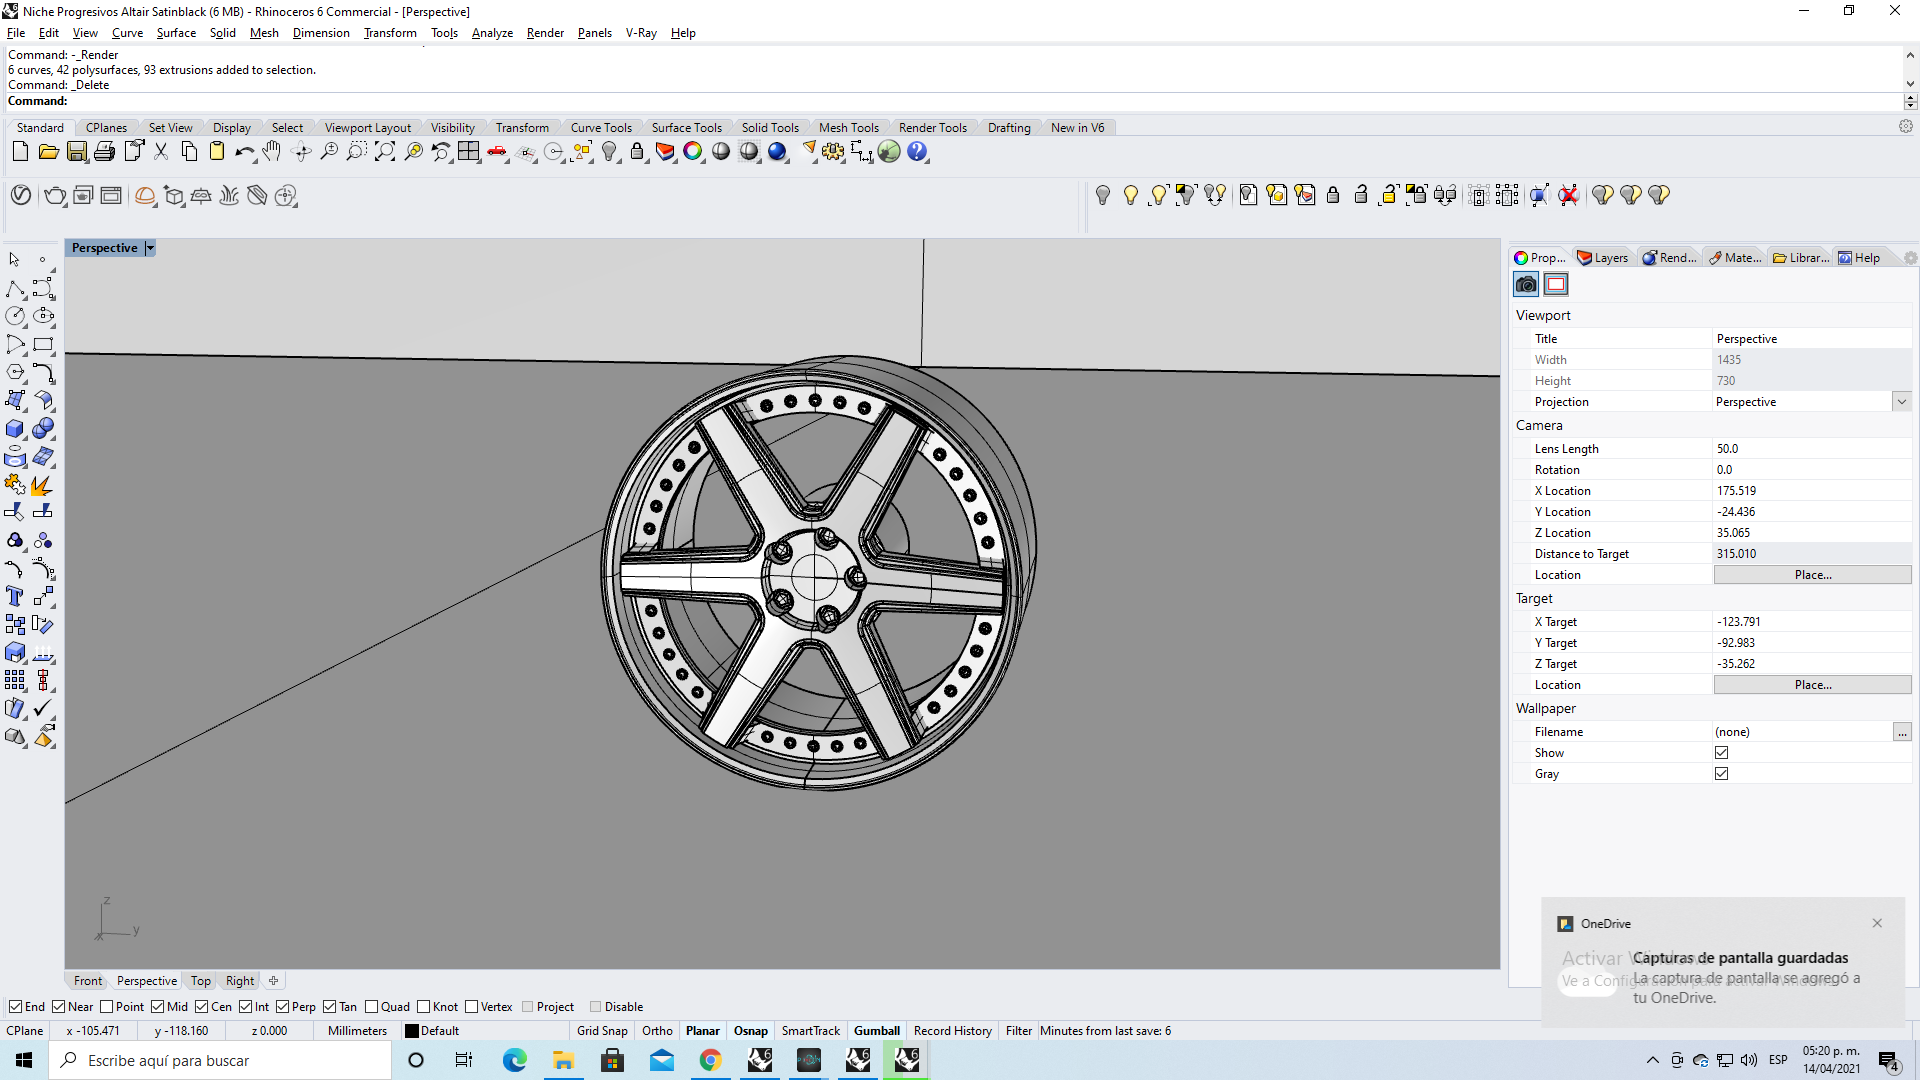The image size is (1920, 1080).
Task: Open the Render menu
Action: tap(545, 33)
